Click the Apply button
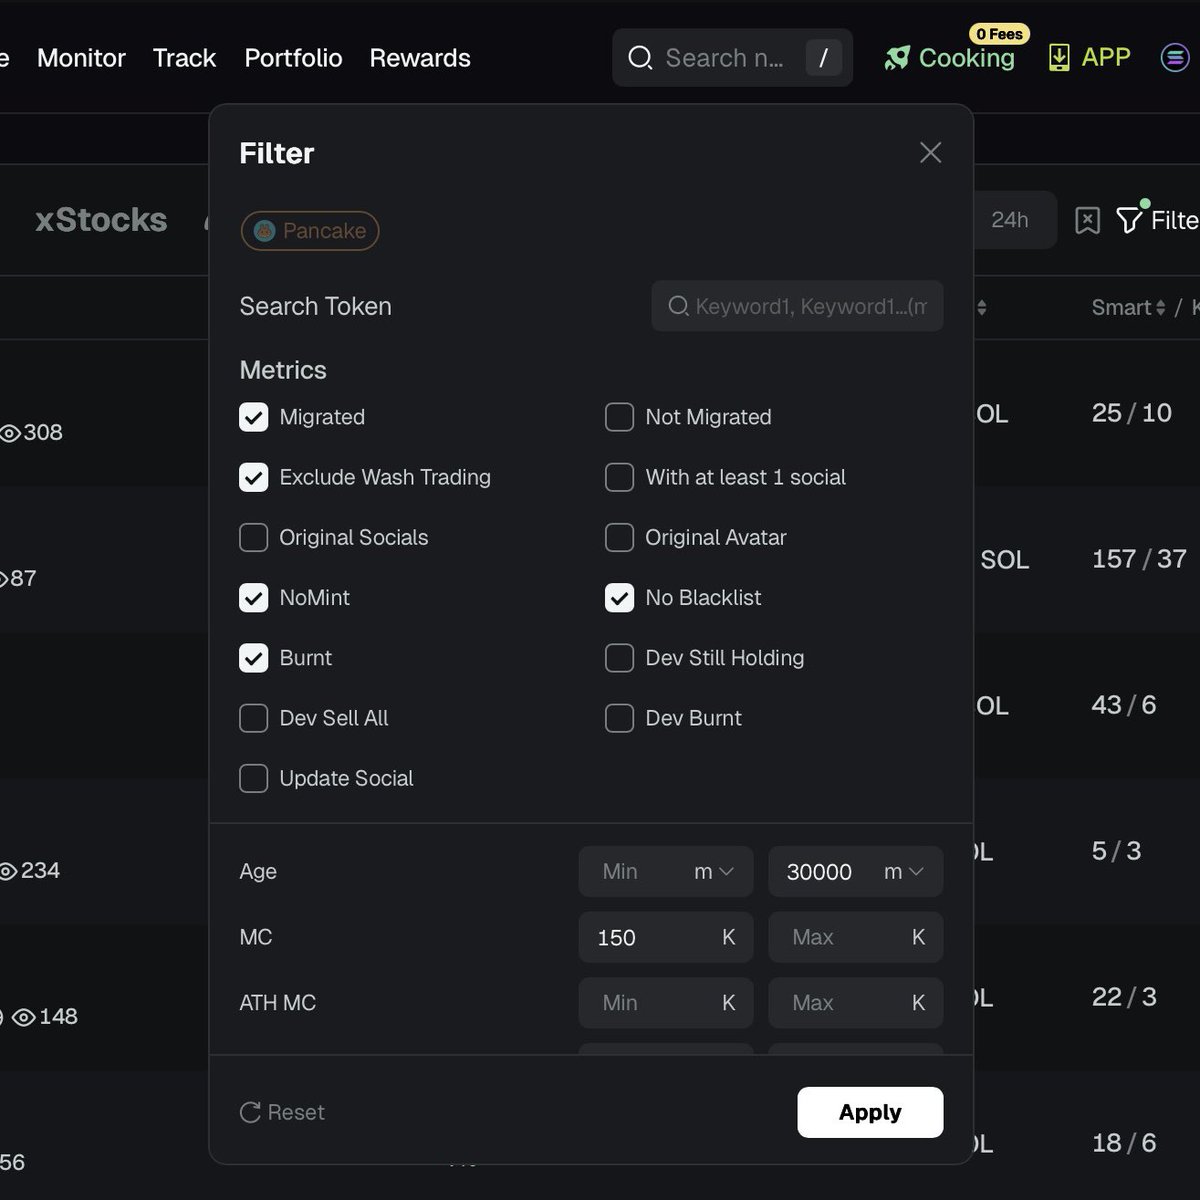The width and height of the screenshot is (1200, 1200). [x=870, y=1112]
